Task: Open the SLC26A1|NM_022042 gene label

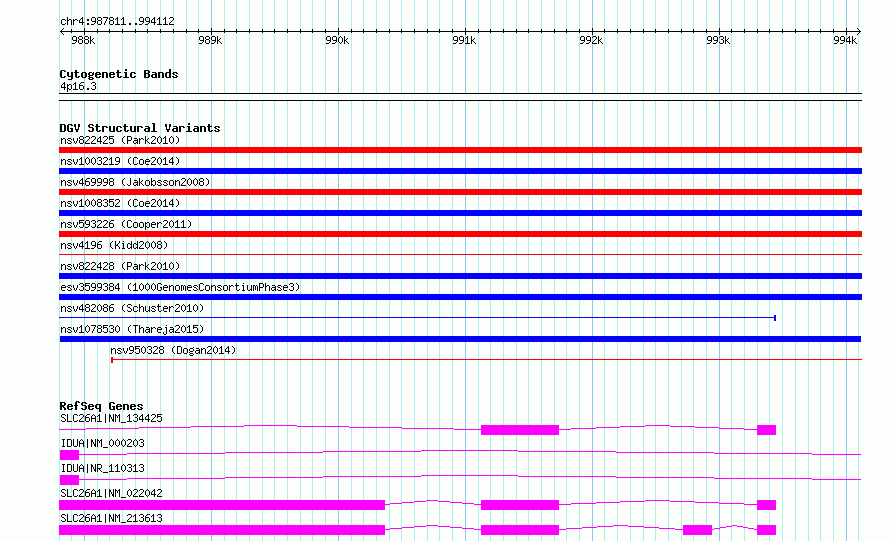Action: [111, 493]
